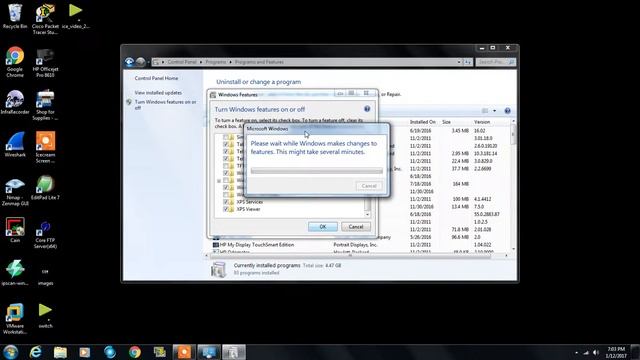
Task: Open the Control Panel Home link
Action: pos(156,78)
